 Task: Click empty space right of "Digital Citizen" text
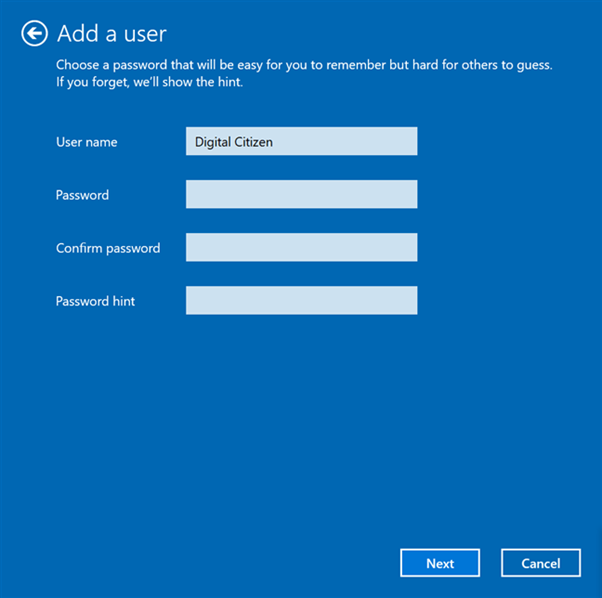350,142
